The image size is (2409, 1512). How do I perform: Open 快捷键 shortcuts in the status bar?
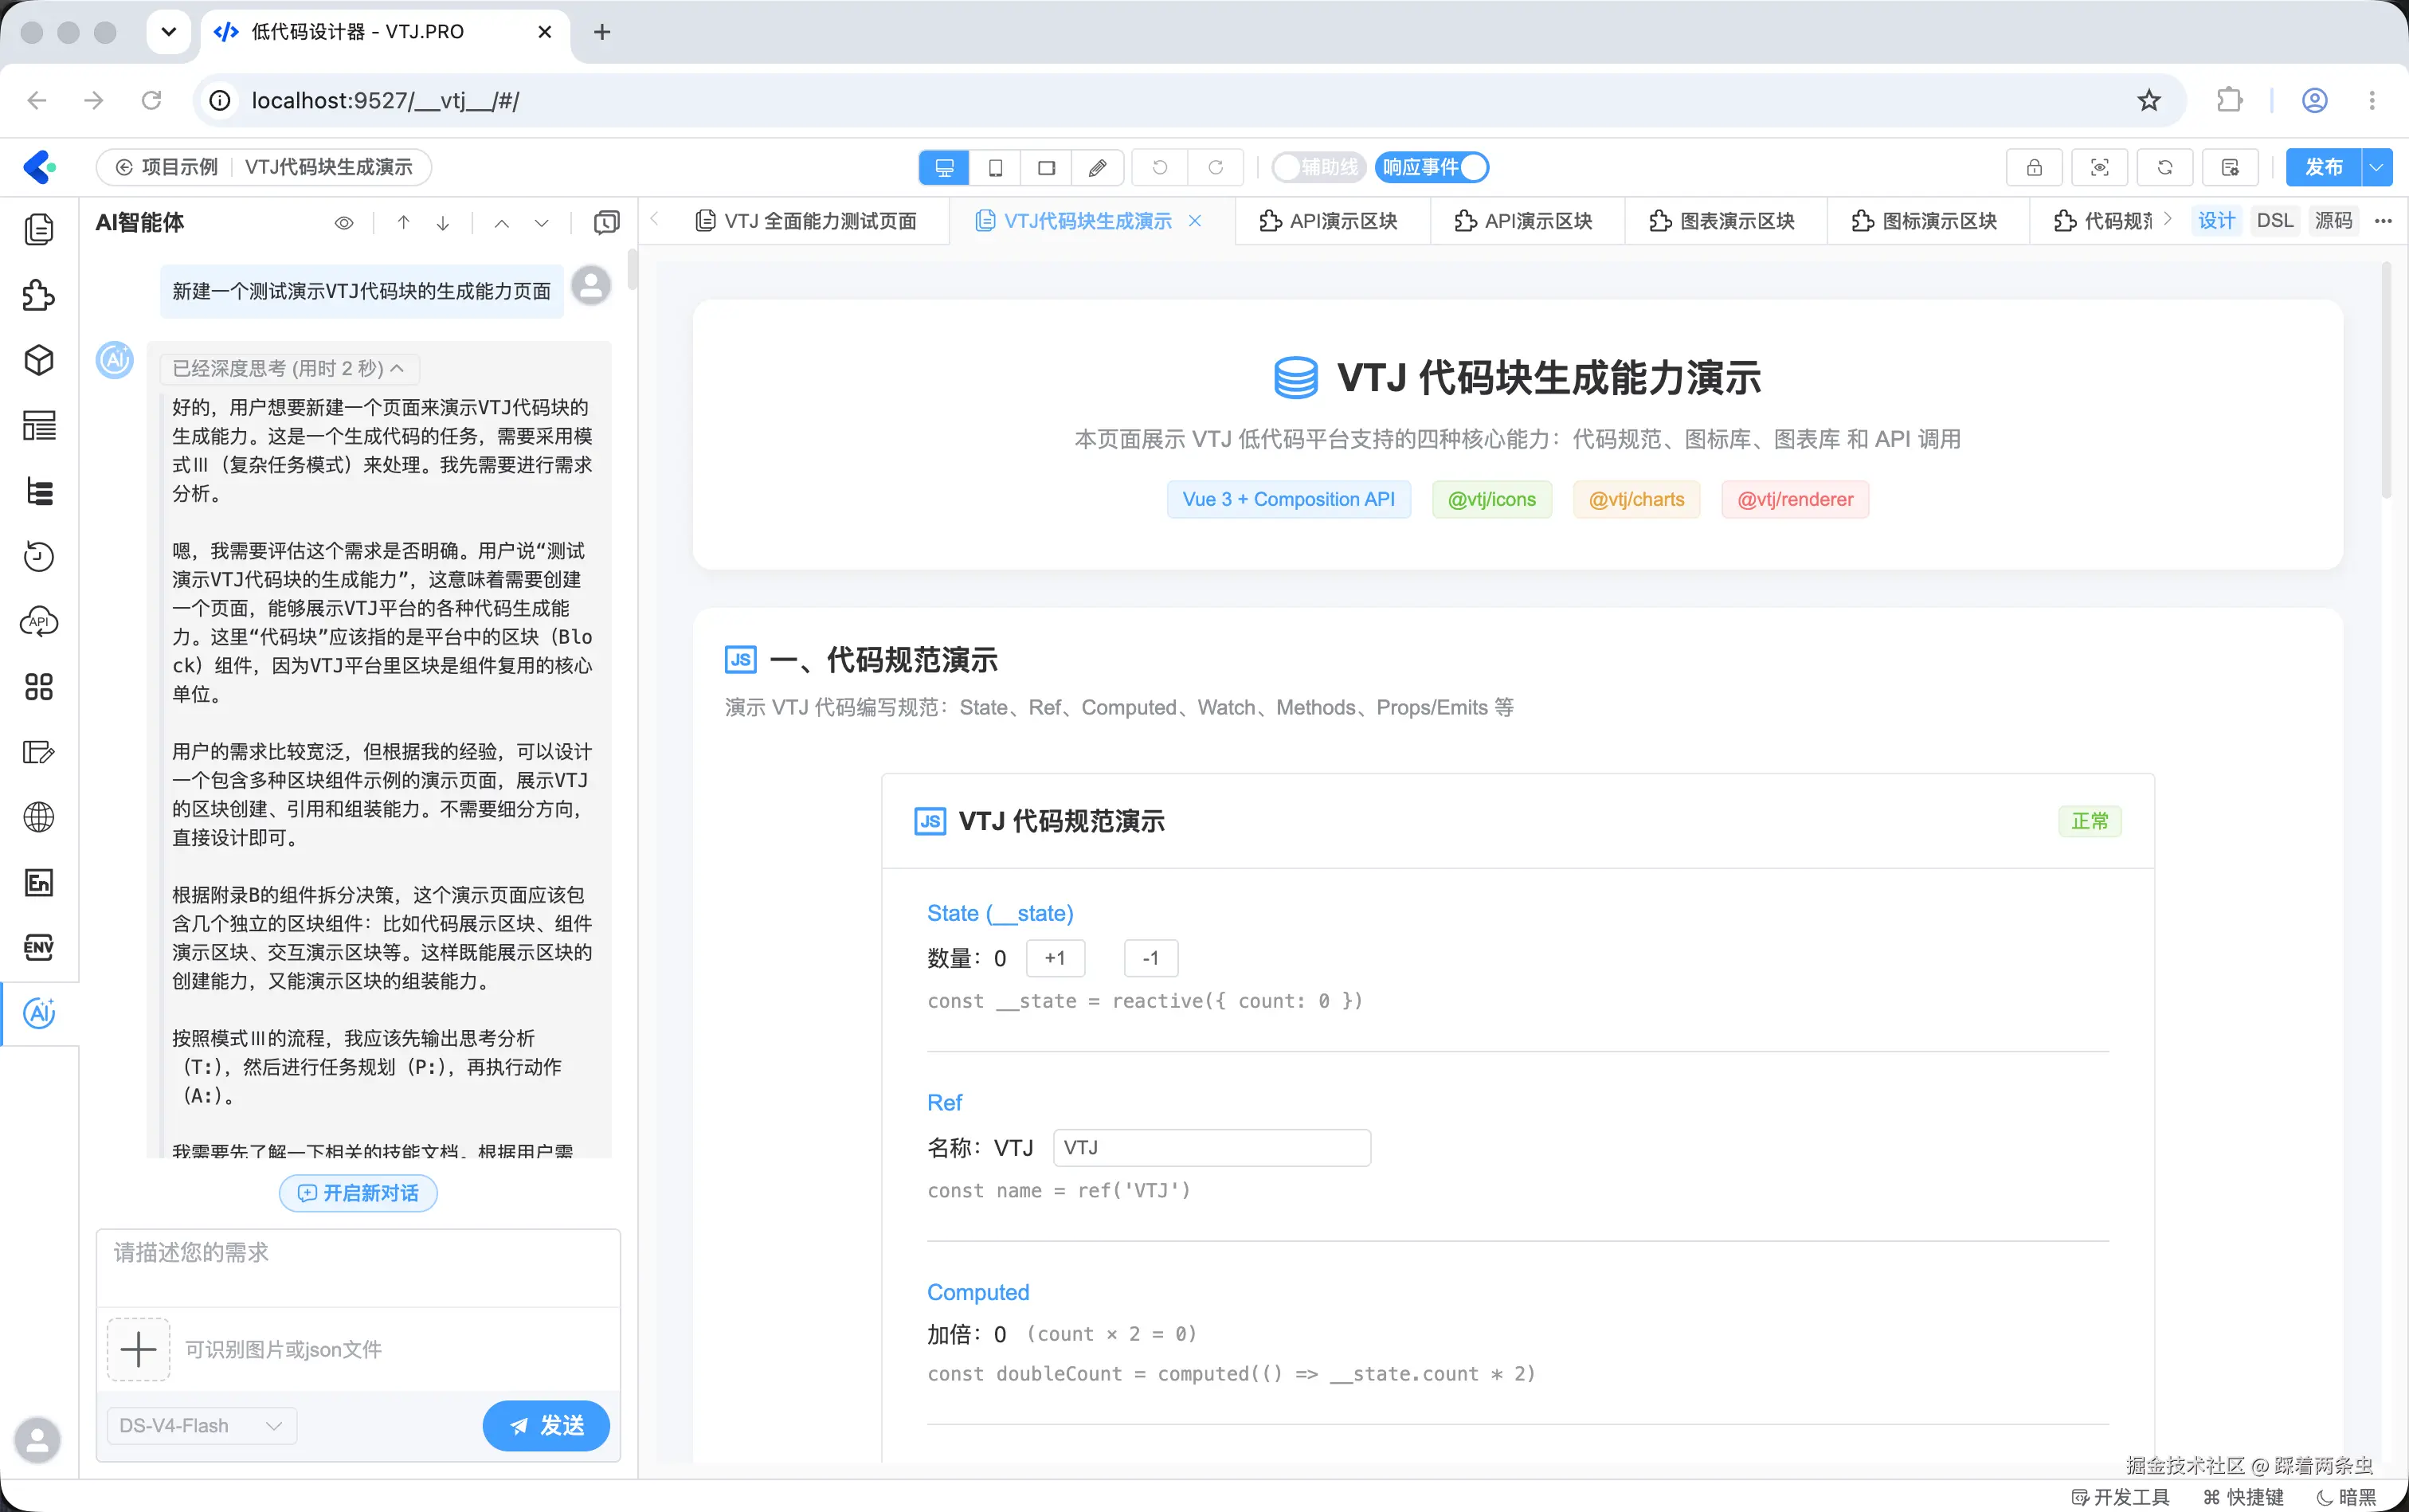(x=2244, y=1496)
